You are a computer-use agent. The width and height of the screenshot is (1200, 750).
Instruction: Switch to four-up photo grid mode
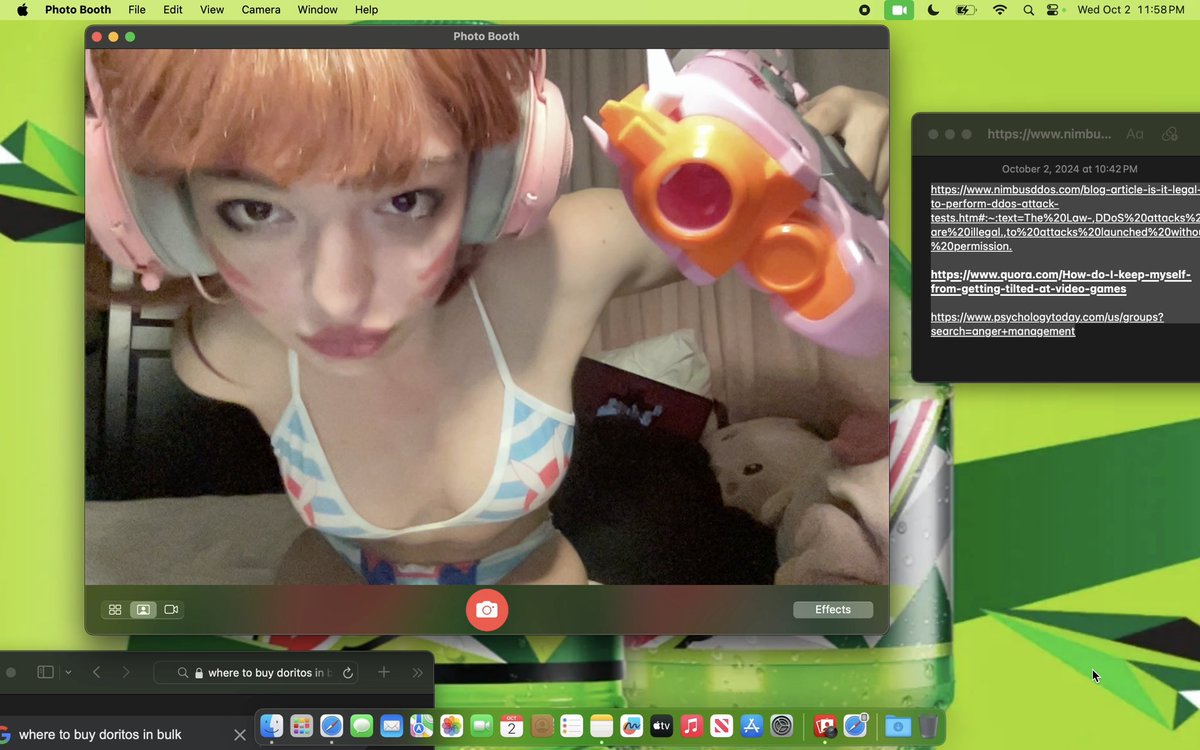pos(115,609)
